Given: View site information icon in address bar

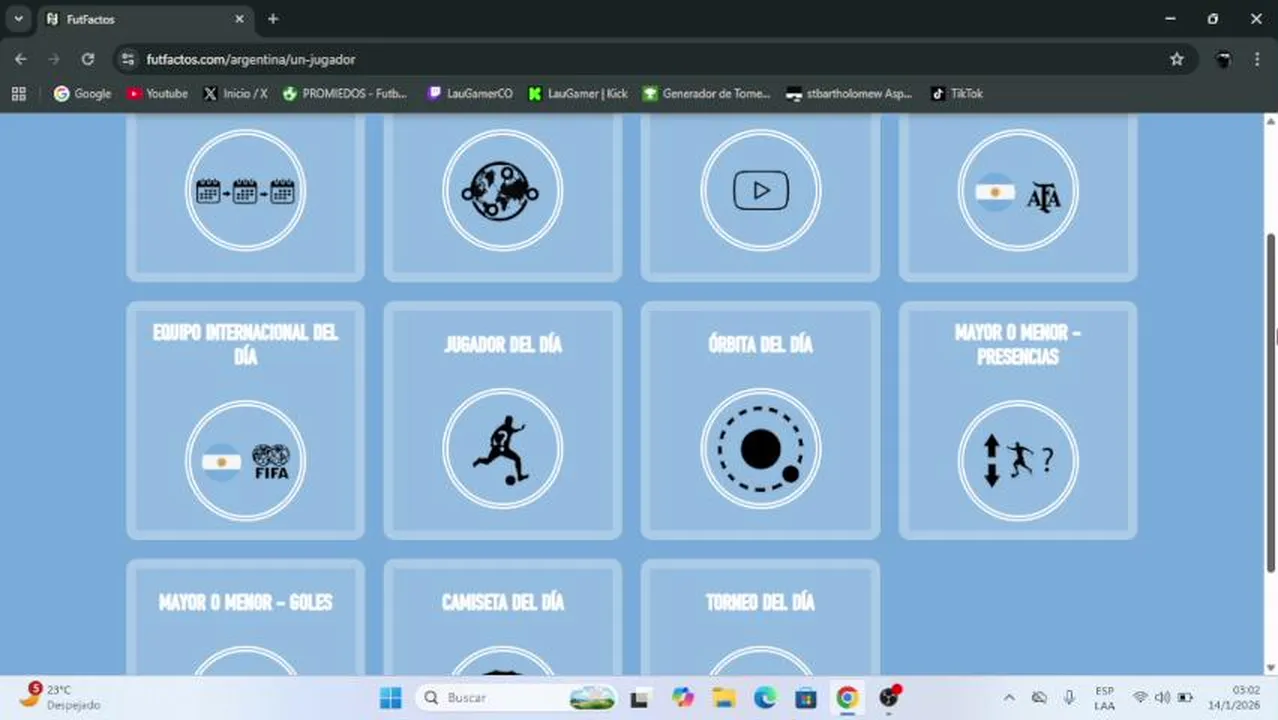Looking at the screenshot, I should (127, 59).
